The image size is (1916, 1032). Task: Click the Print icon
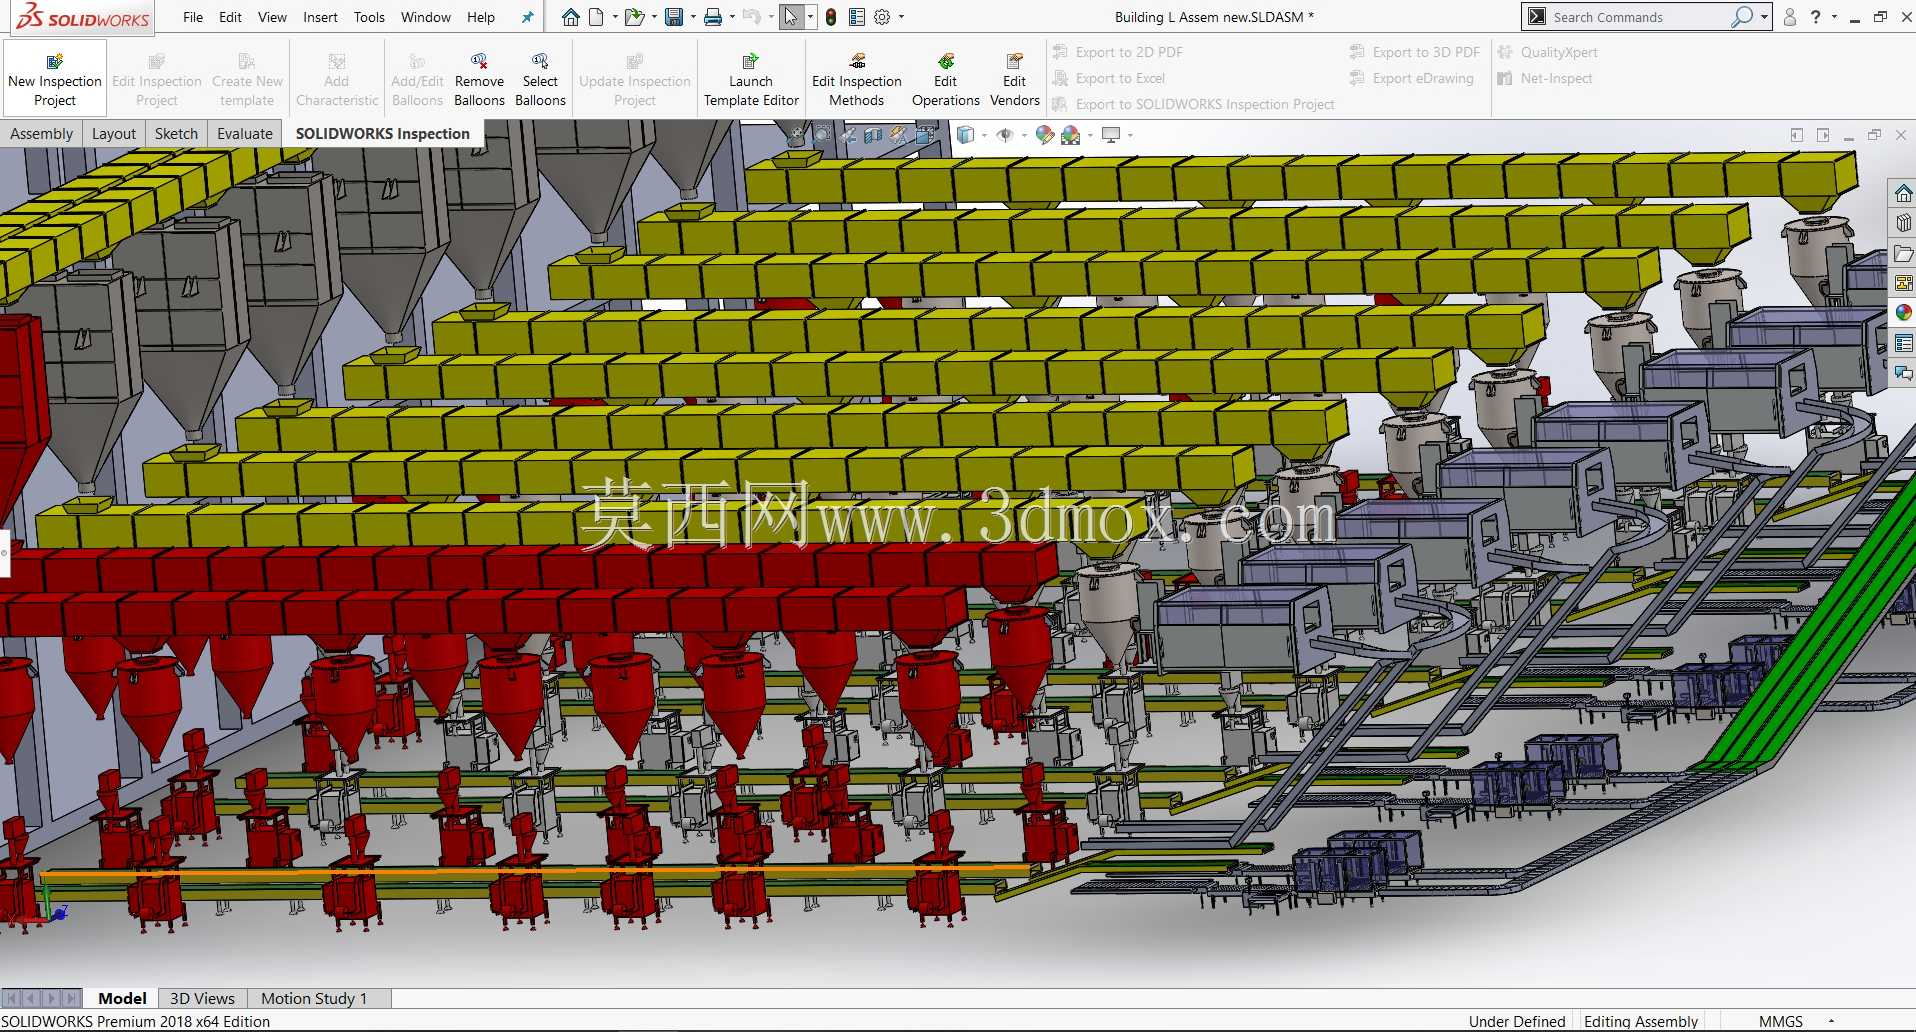tap(713, 17)
